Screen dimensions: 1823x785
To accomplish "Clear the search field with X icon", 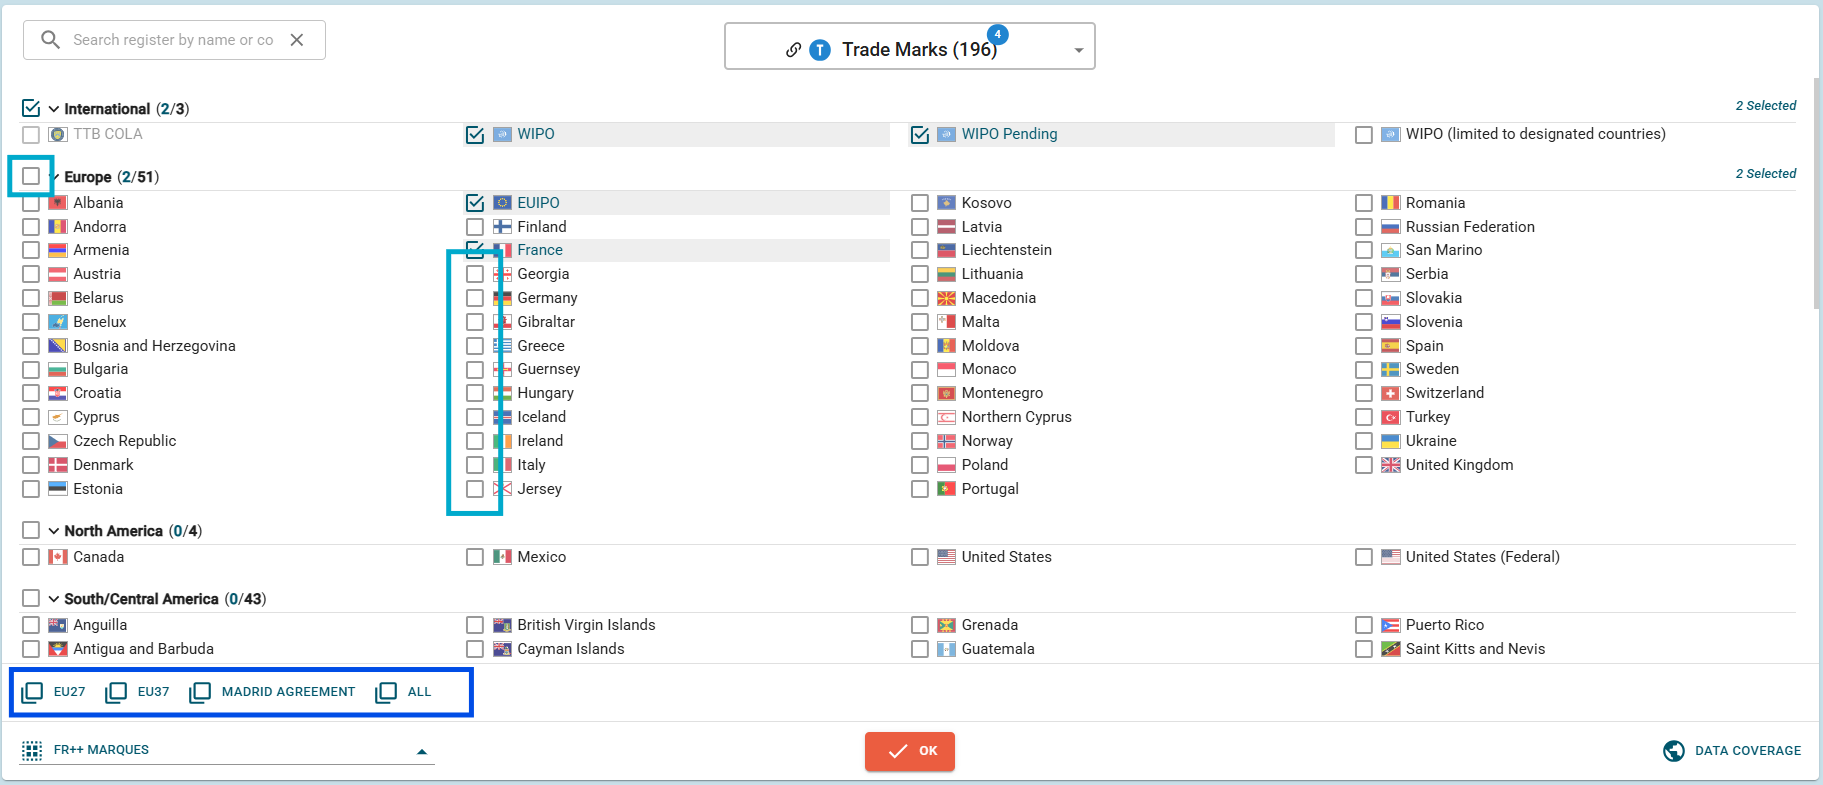I will point(297,40).
